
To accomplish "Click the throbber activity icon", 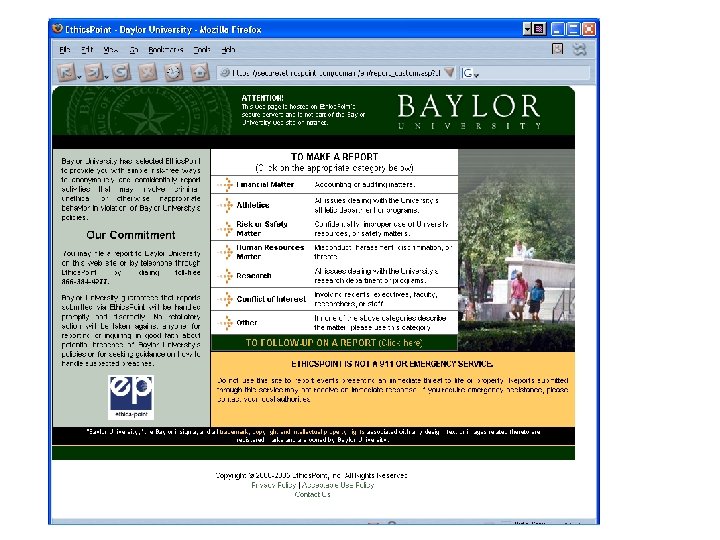I will [580, 49].
